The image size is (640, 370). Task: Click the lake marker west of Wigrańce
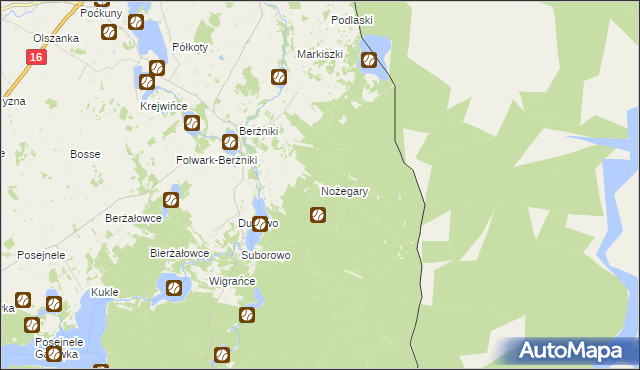click(174, 288)
